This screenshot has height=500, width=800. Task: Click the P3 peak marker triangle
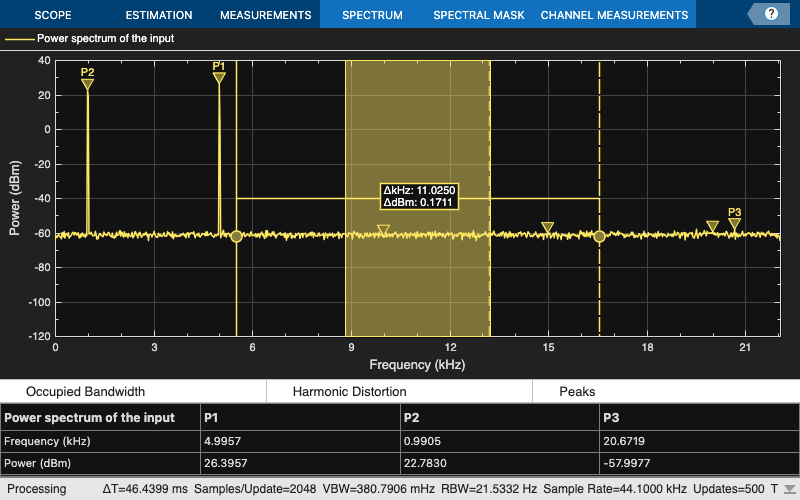click(734, 223)
